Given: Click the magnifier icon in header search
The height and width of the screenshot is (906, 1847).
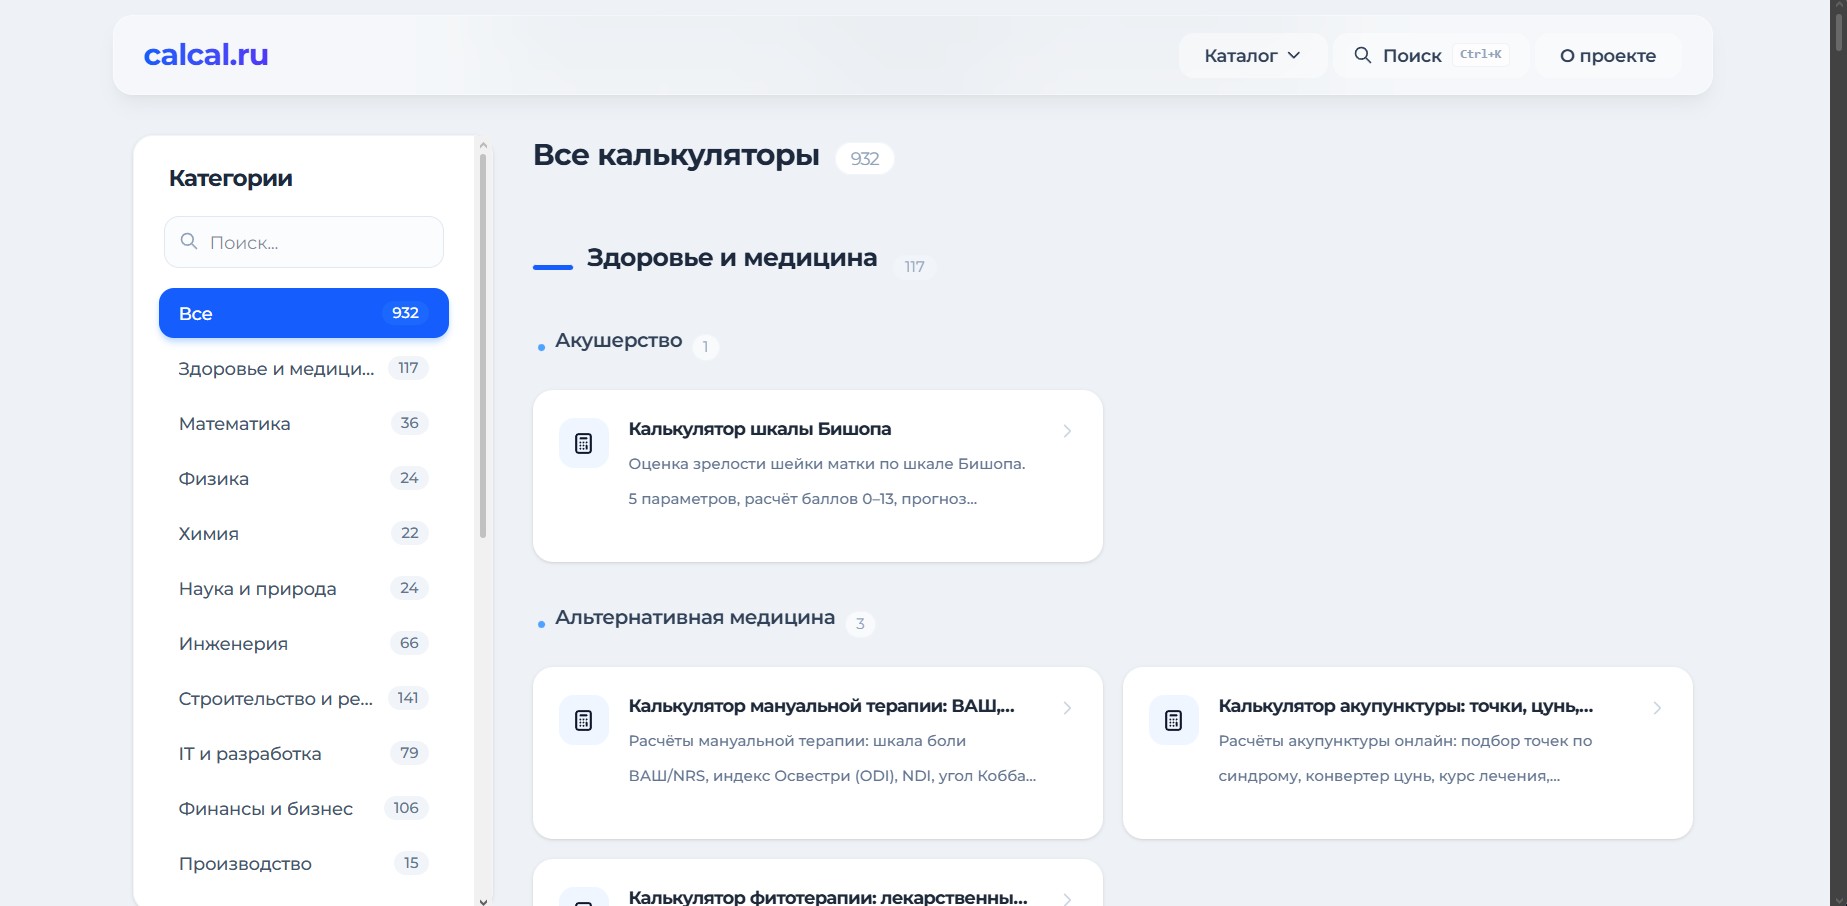Looking at the screenshot, I should tap(1362, 55).
